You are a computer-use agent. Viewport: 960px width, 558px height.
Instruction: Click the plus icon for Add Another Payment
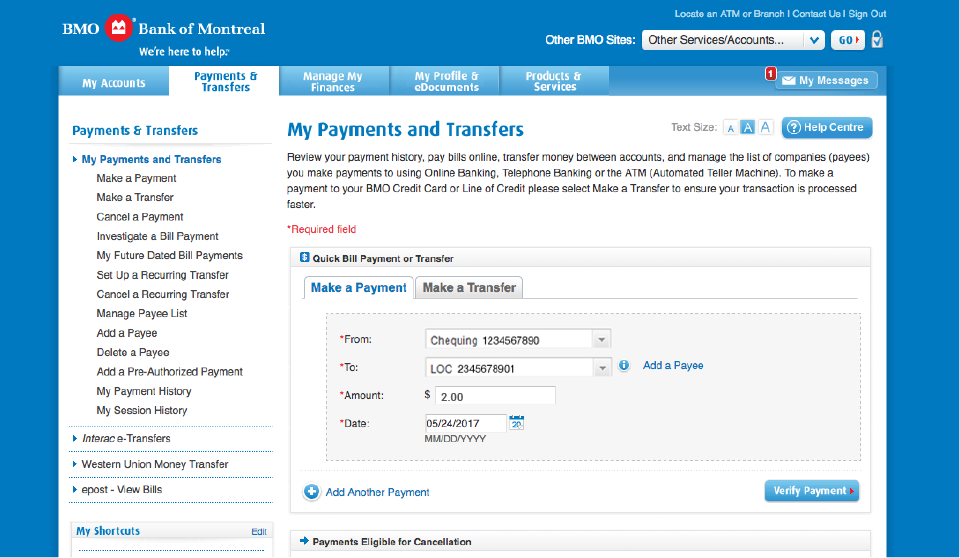[311, 492]
